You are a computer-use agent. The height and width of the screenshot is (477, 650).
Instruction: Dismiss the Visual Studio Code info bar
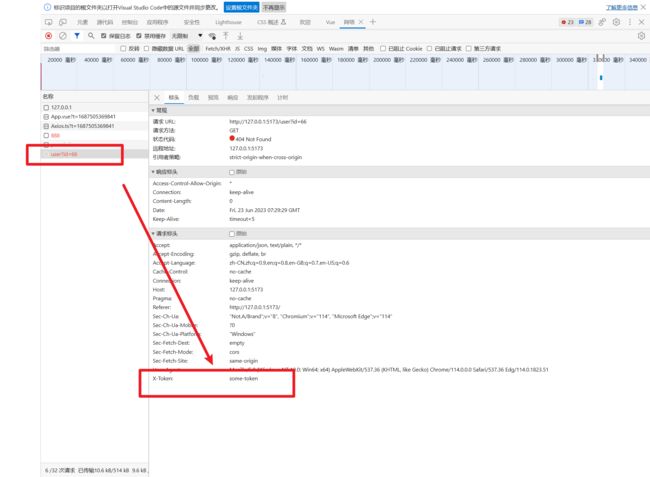[643, 7]
